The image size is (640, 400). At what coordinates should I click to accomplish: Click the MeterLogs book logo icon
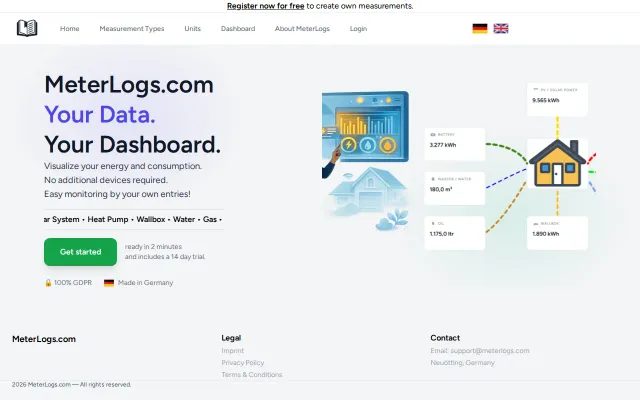point(27,28)
